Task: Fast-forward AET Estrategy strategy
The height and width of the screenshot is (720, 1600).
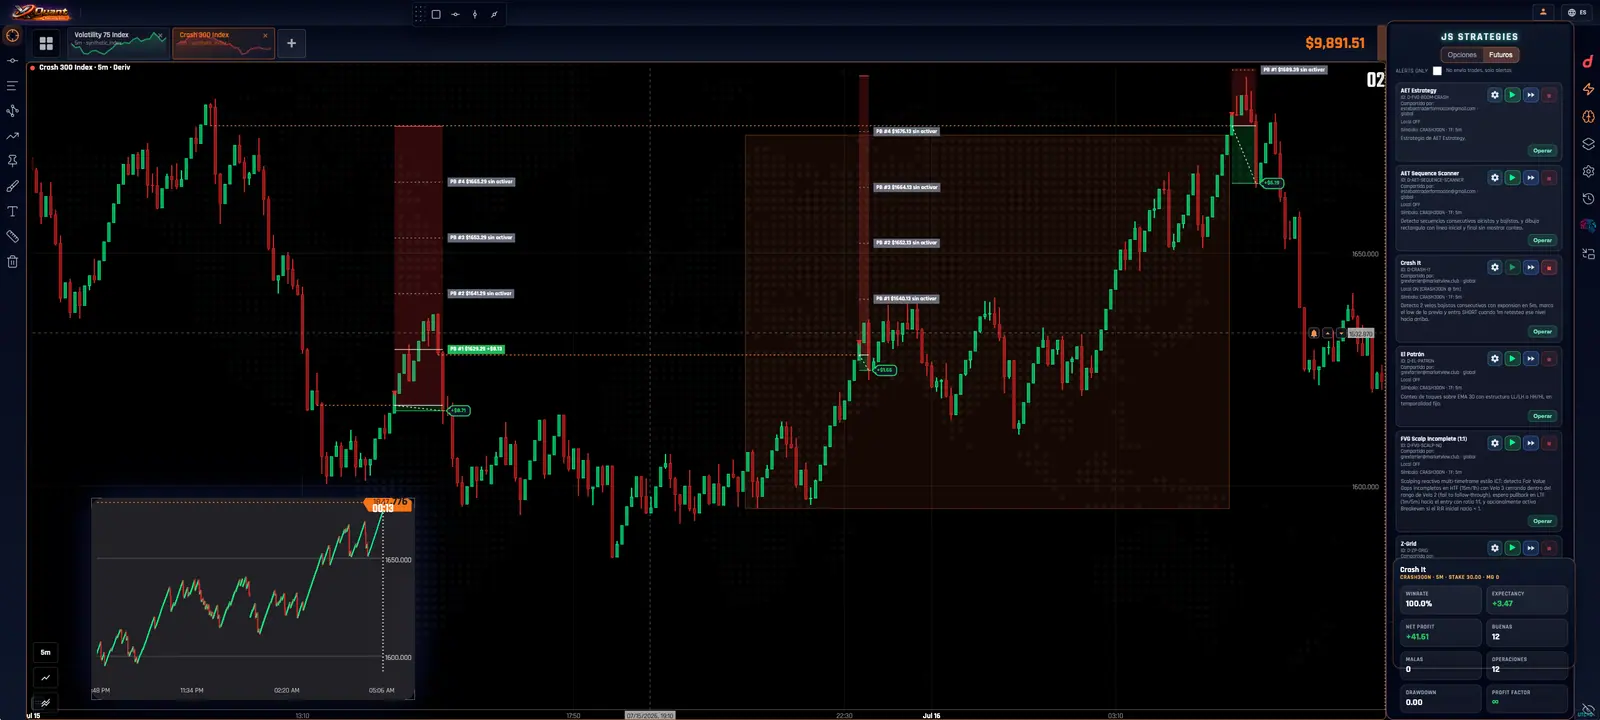Action: click(1530, 95)
